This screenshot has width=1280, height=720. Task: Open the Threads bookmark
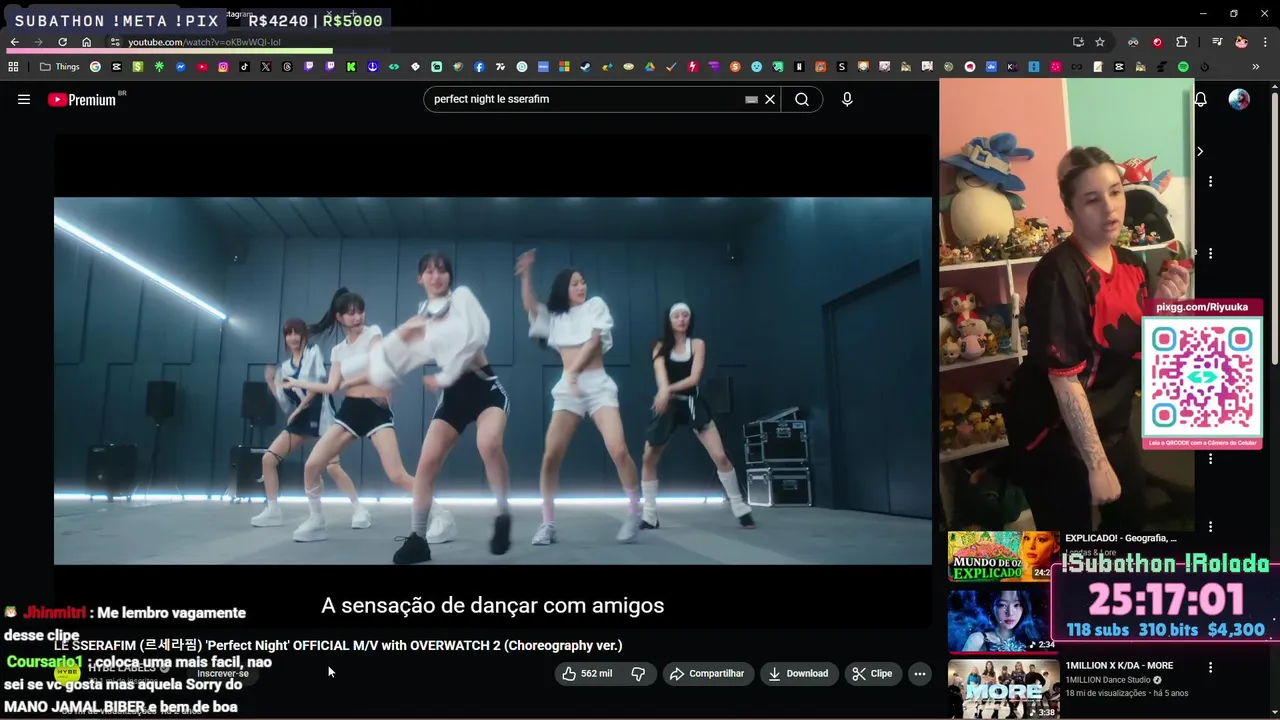point(287,67)
